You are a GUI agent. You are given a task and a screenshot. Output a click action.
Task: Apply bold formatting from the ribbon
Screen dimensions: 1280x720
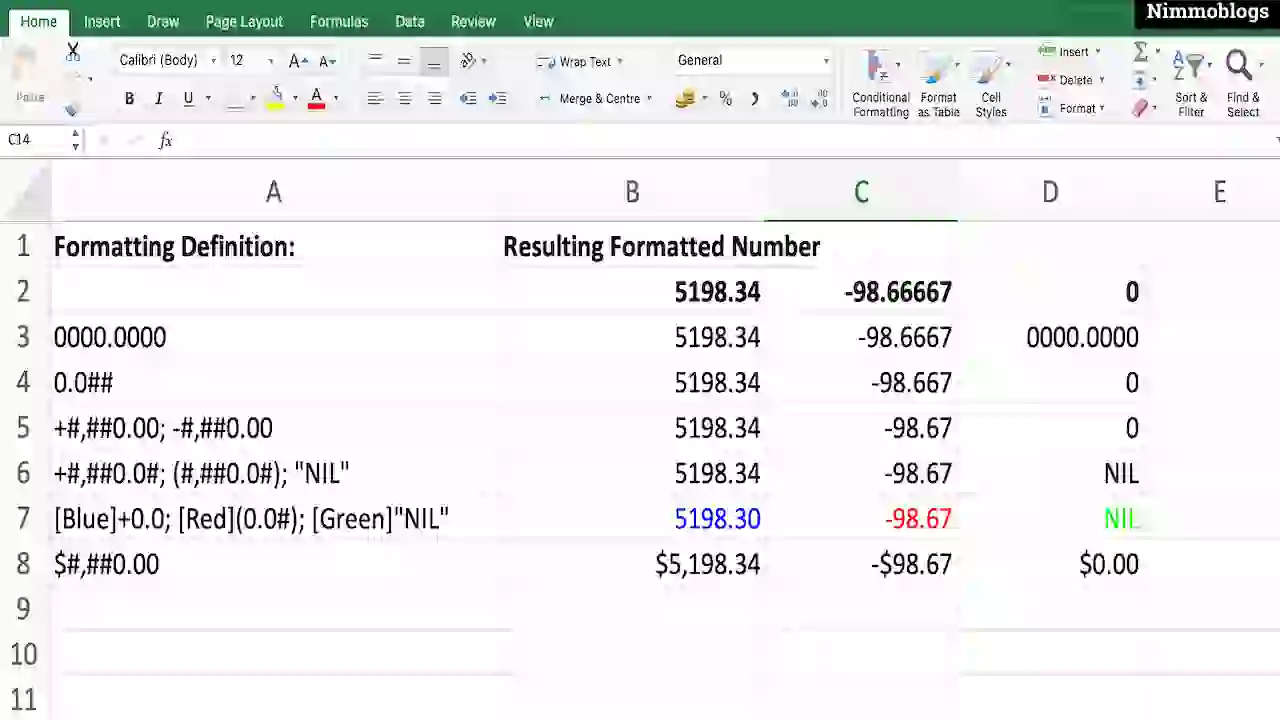click(129, 98)
